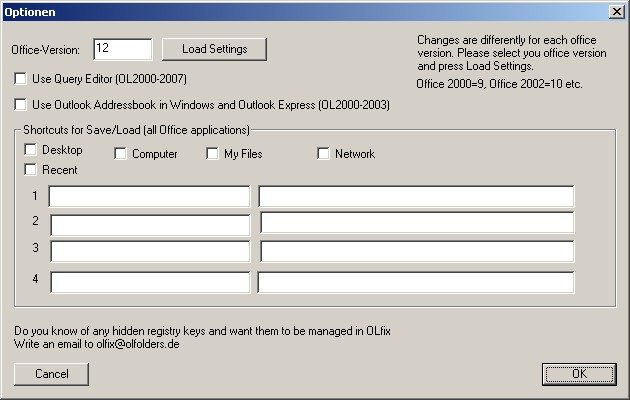The height and width of the screenshot is (400, 630).
Task: Enable the Network shortcut checkbox
Action: coord(323,153)
